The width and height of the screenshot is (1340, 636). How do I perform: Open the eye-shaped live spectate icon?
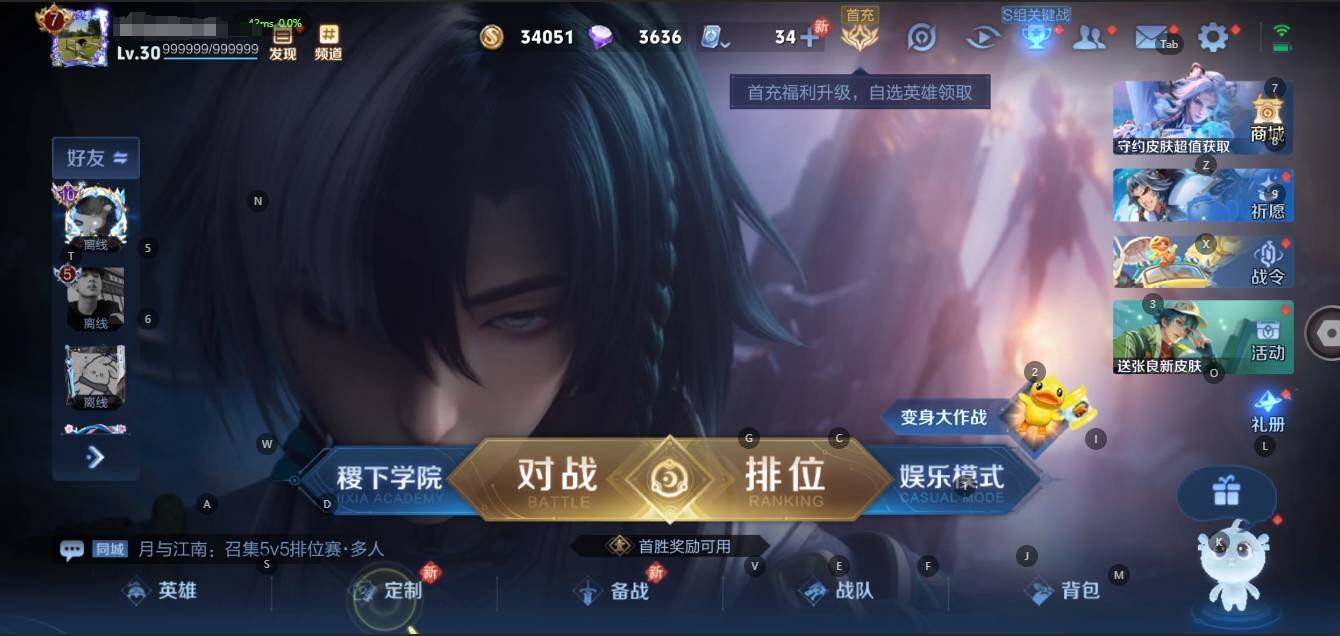coord(983,38)
